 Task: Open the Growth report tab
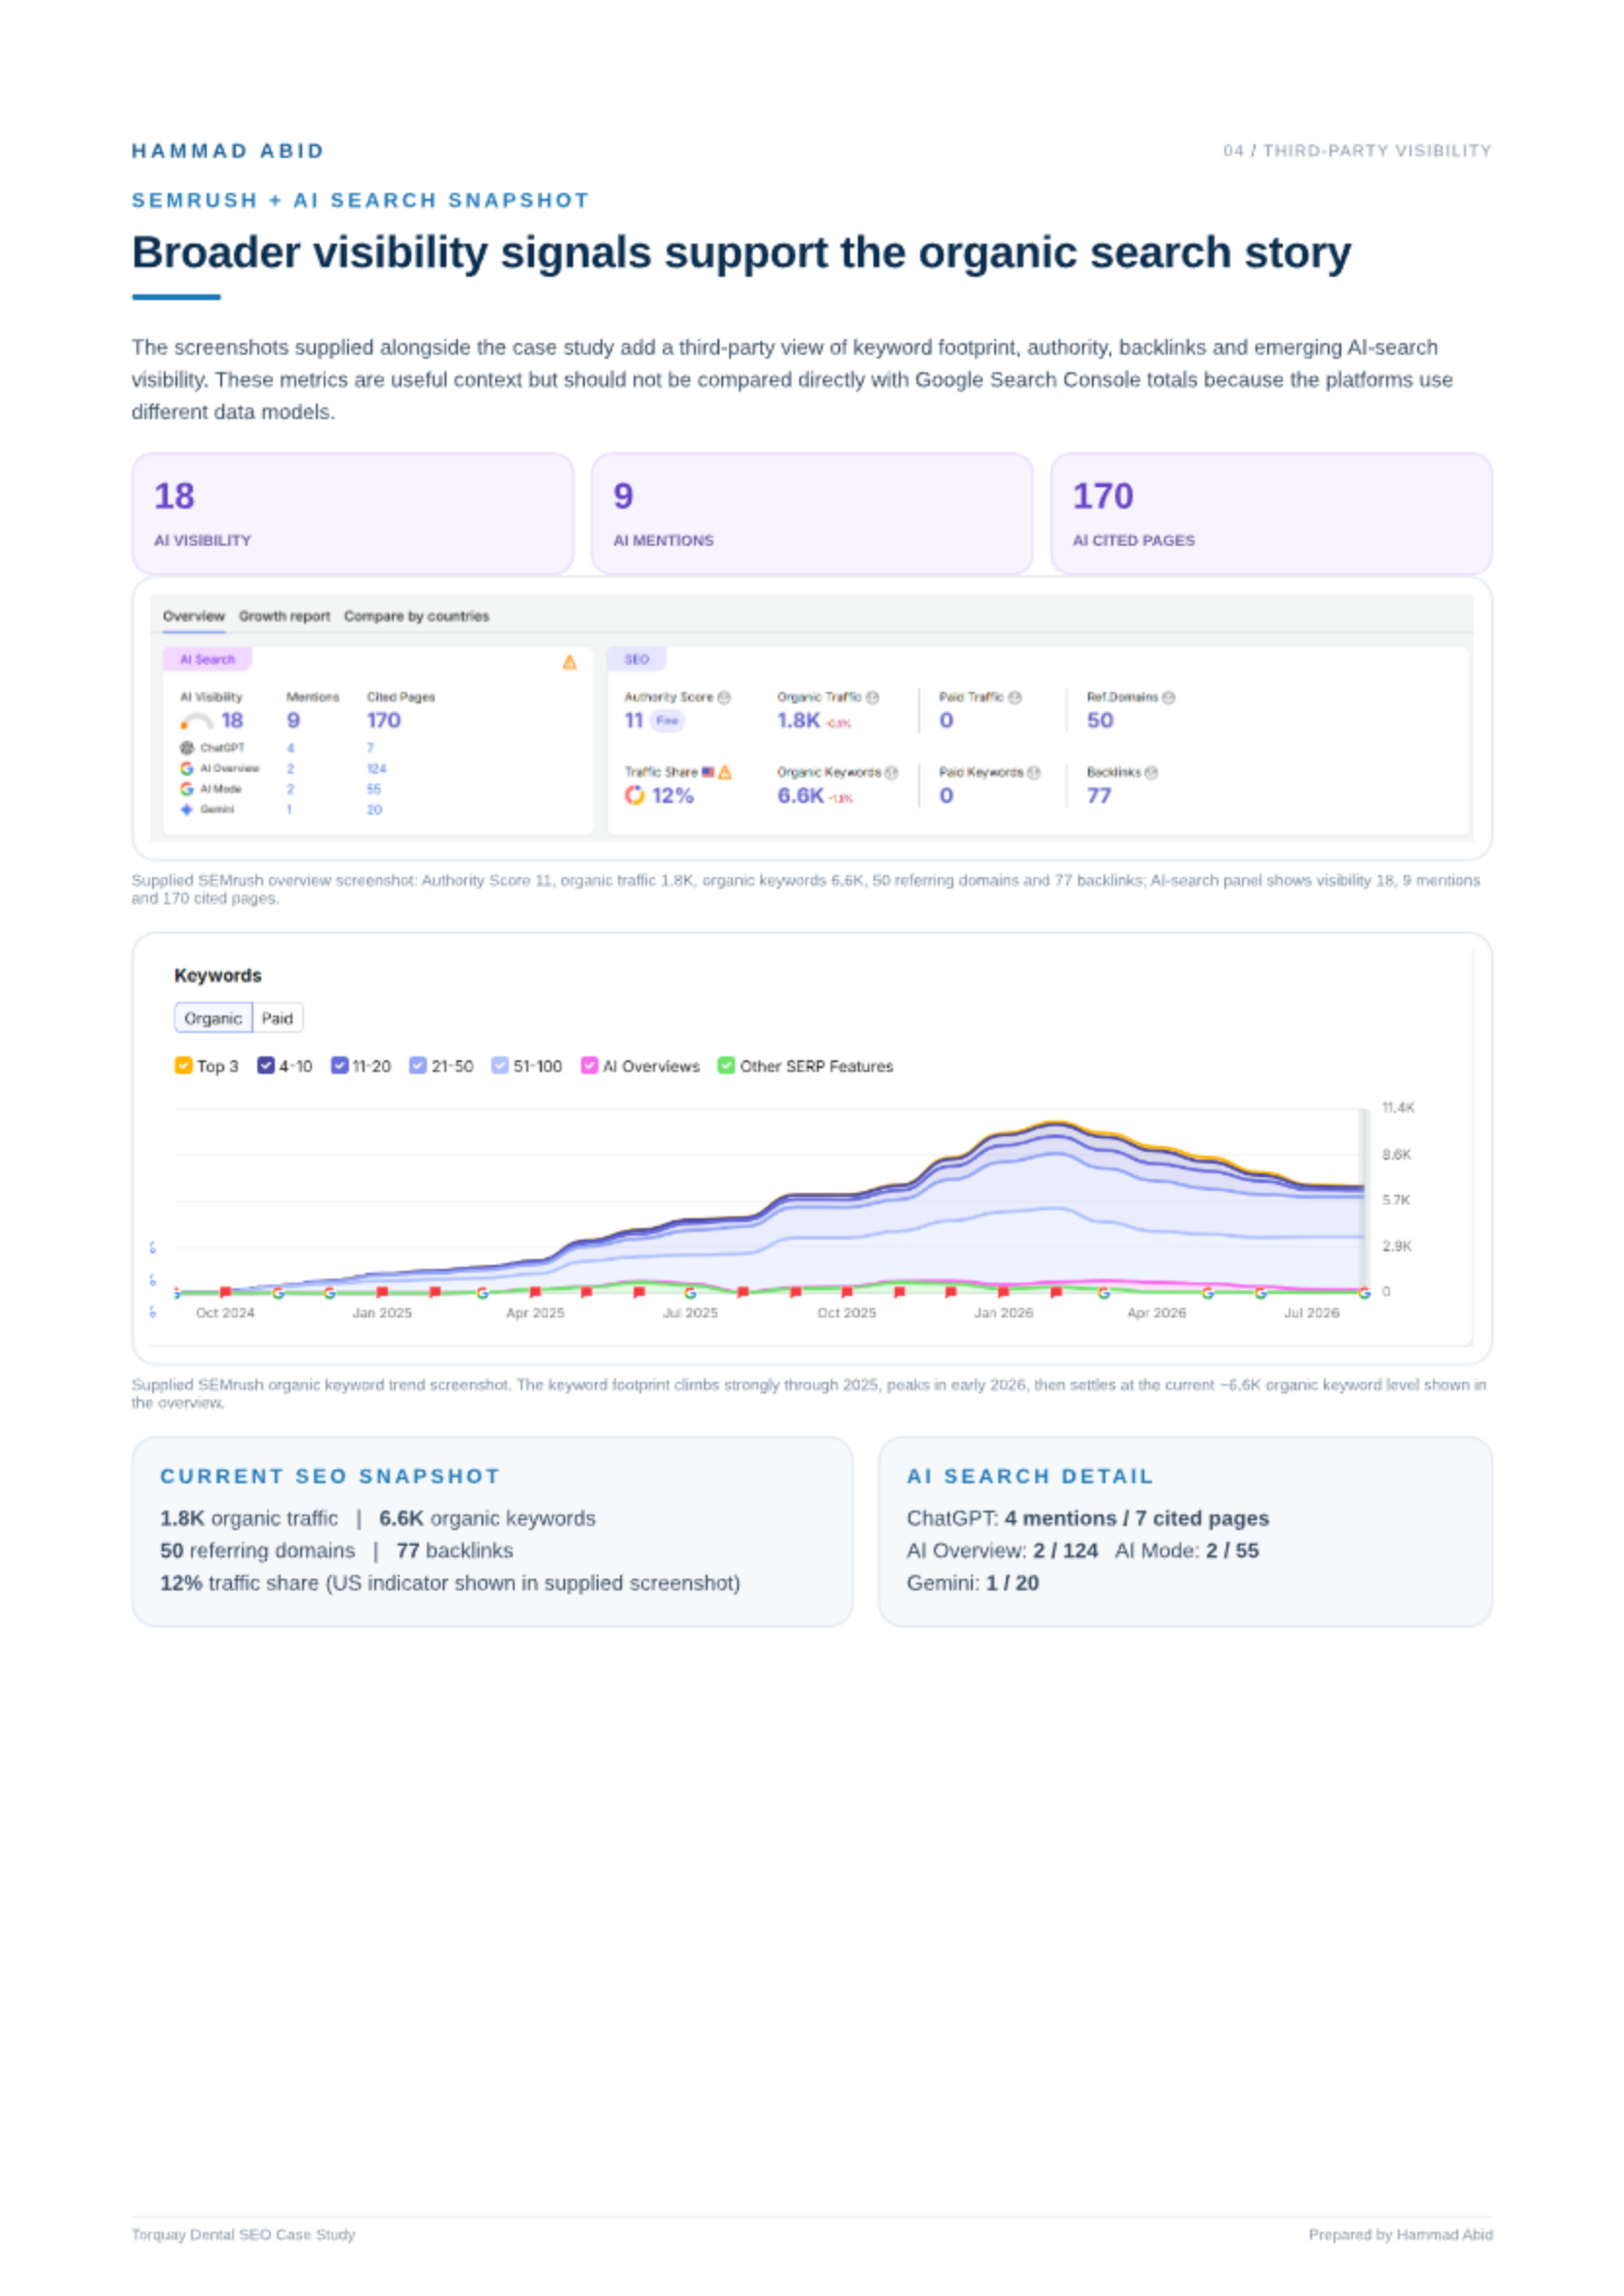coord(284,616)
